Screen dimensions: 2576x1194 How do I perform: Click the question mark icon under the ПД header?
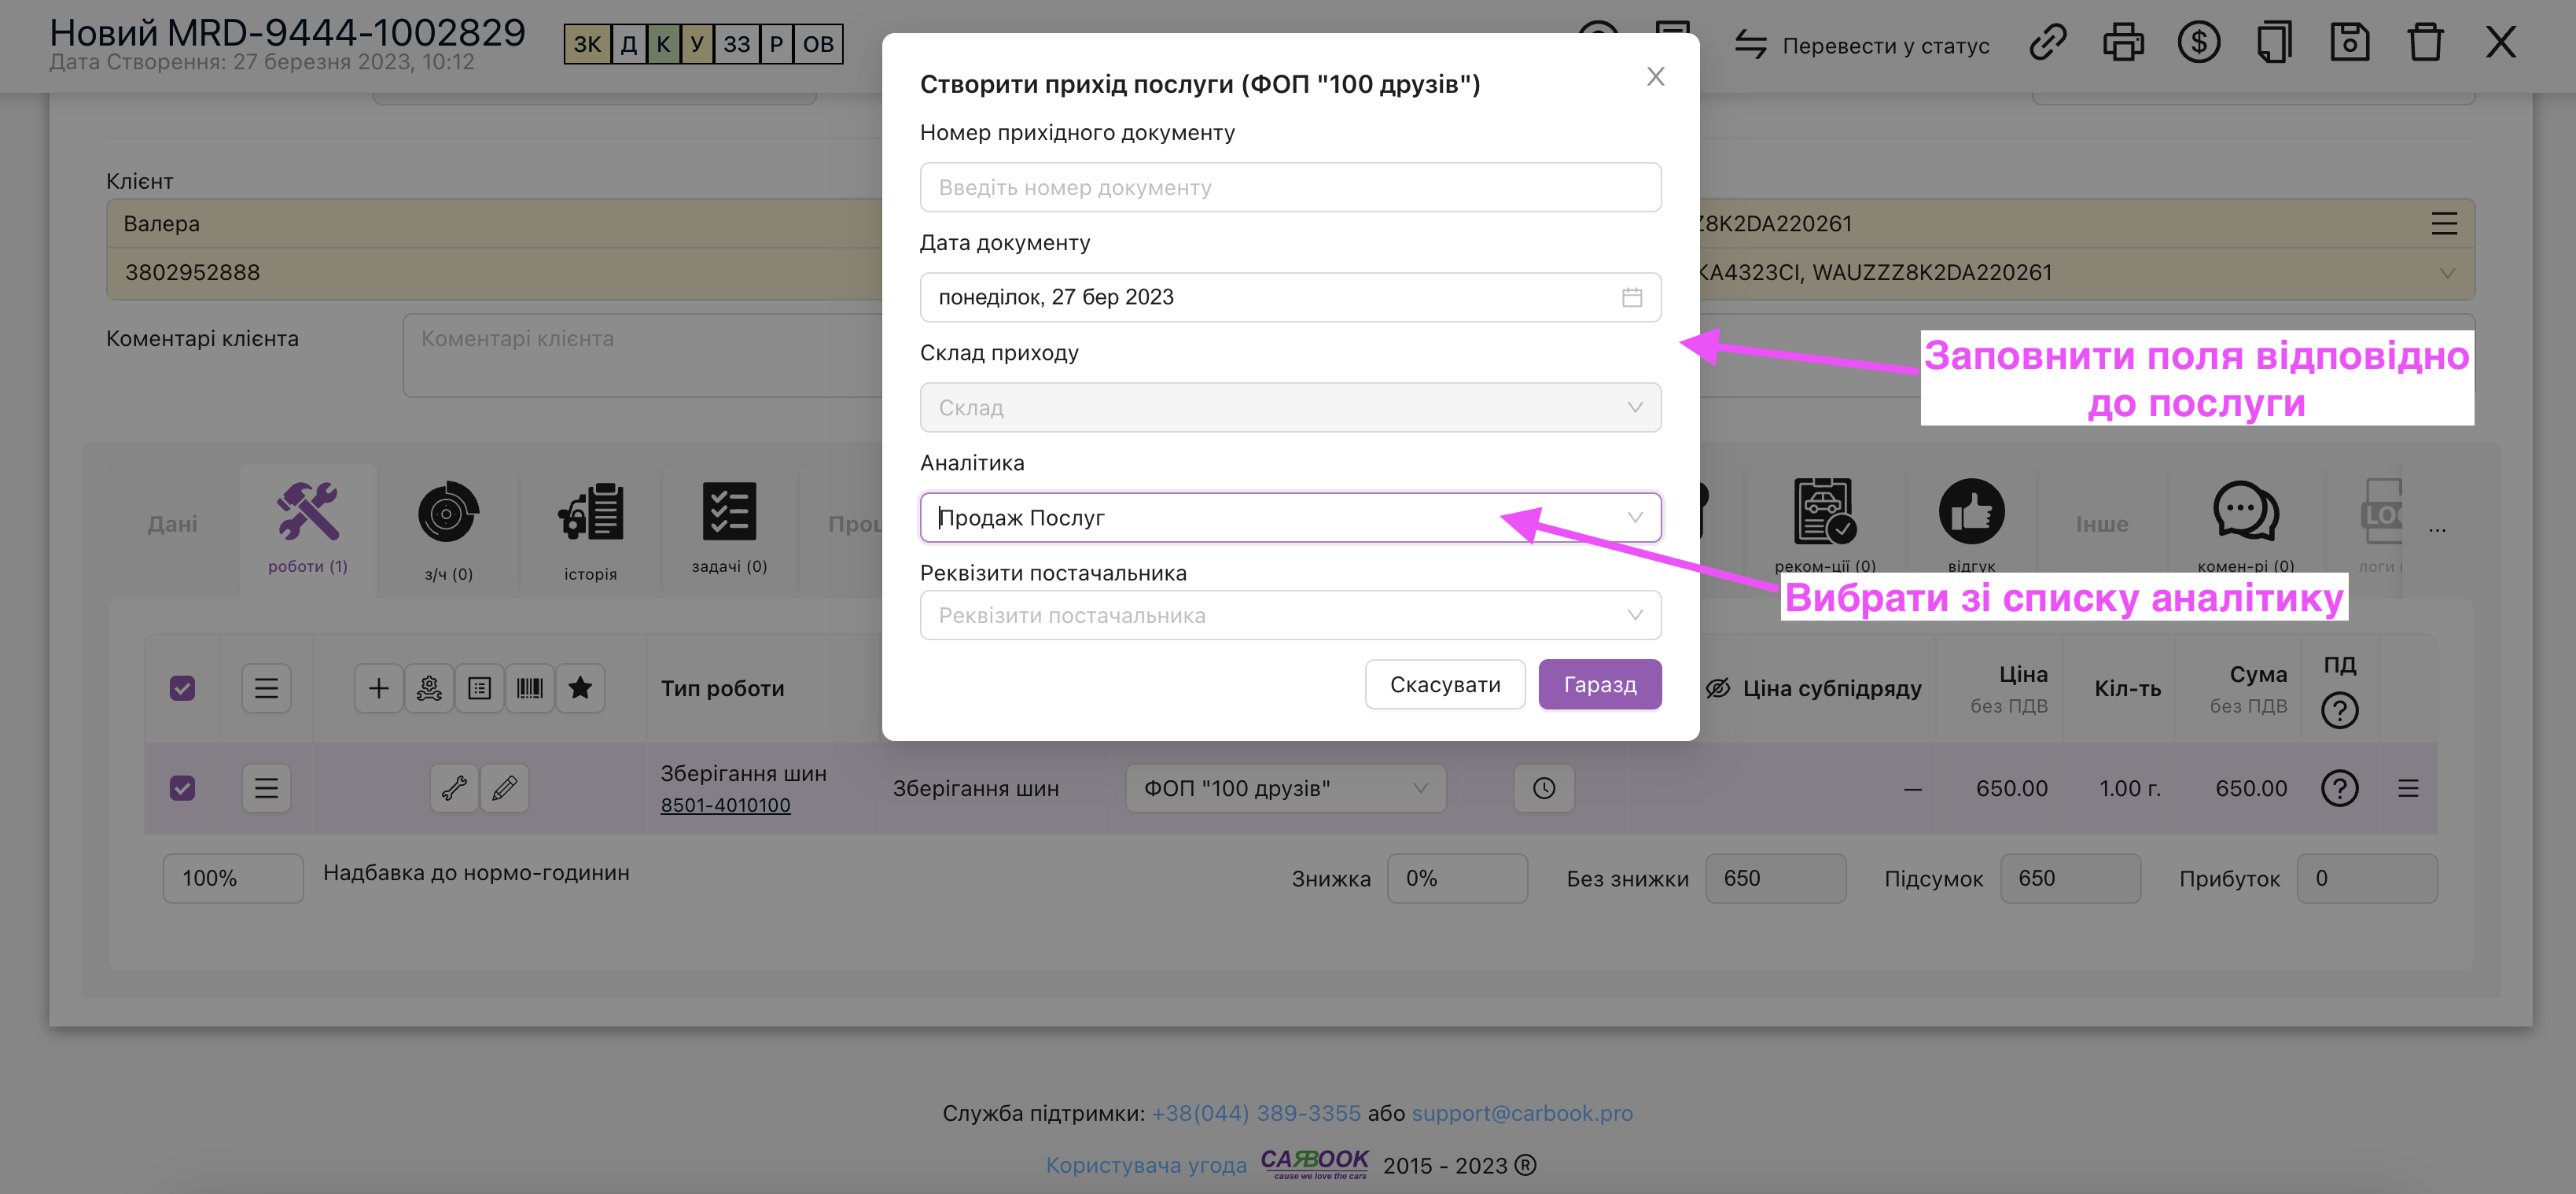tap(2339, 710)
